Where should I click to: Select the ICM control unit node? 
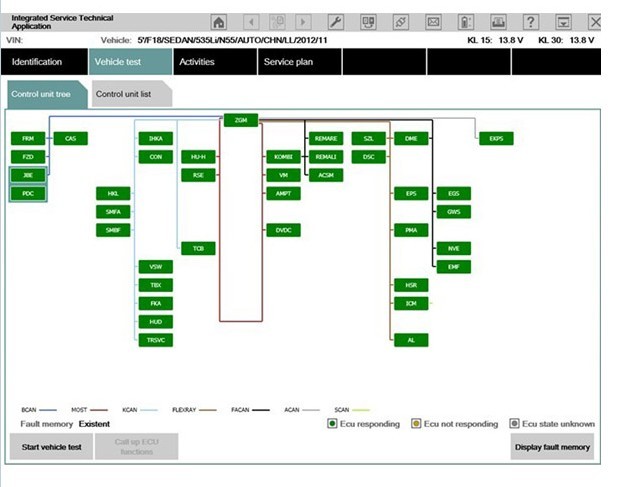[x=411, y=303]
